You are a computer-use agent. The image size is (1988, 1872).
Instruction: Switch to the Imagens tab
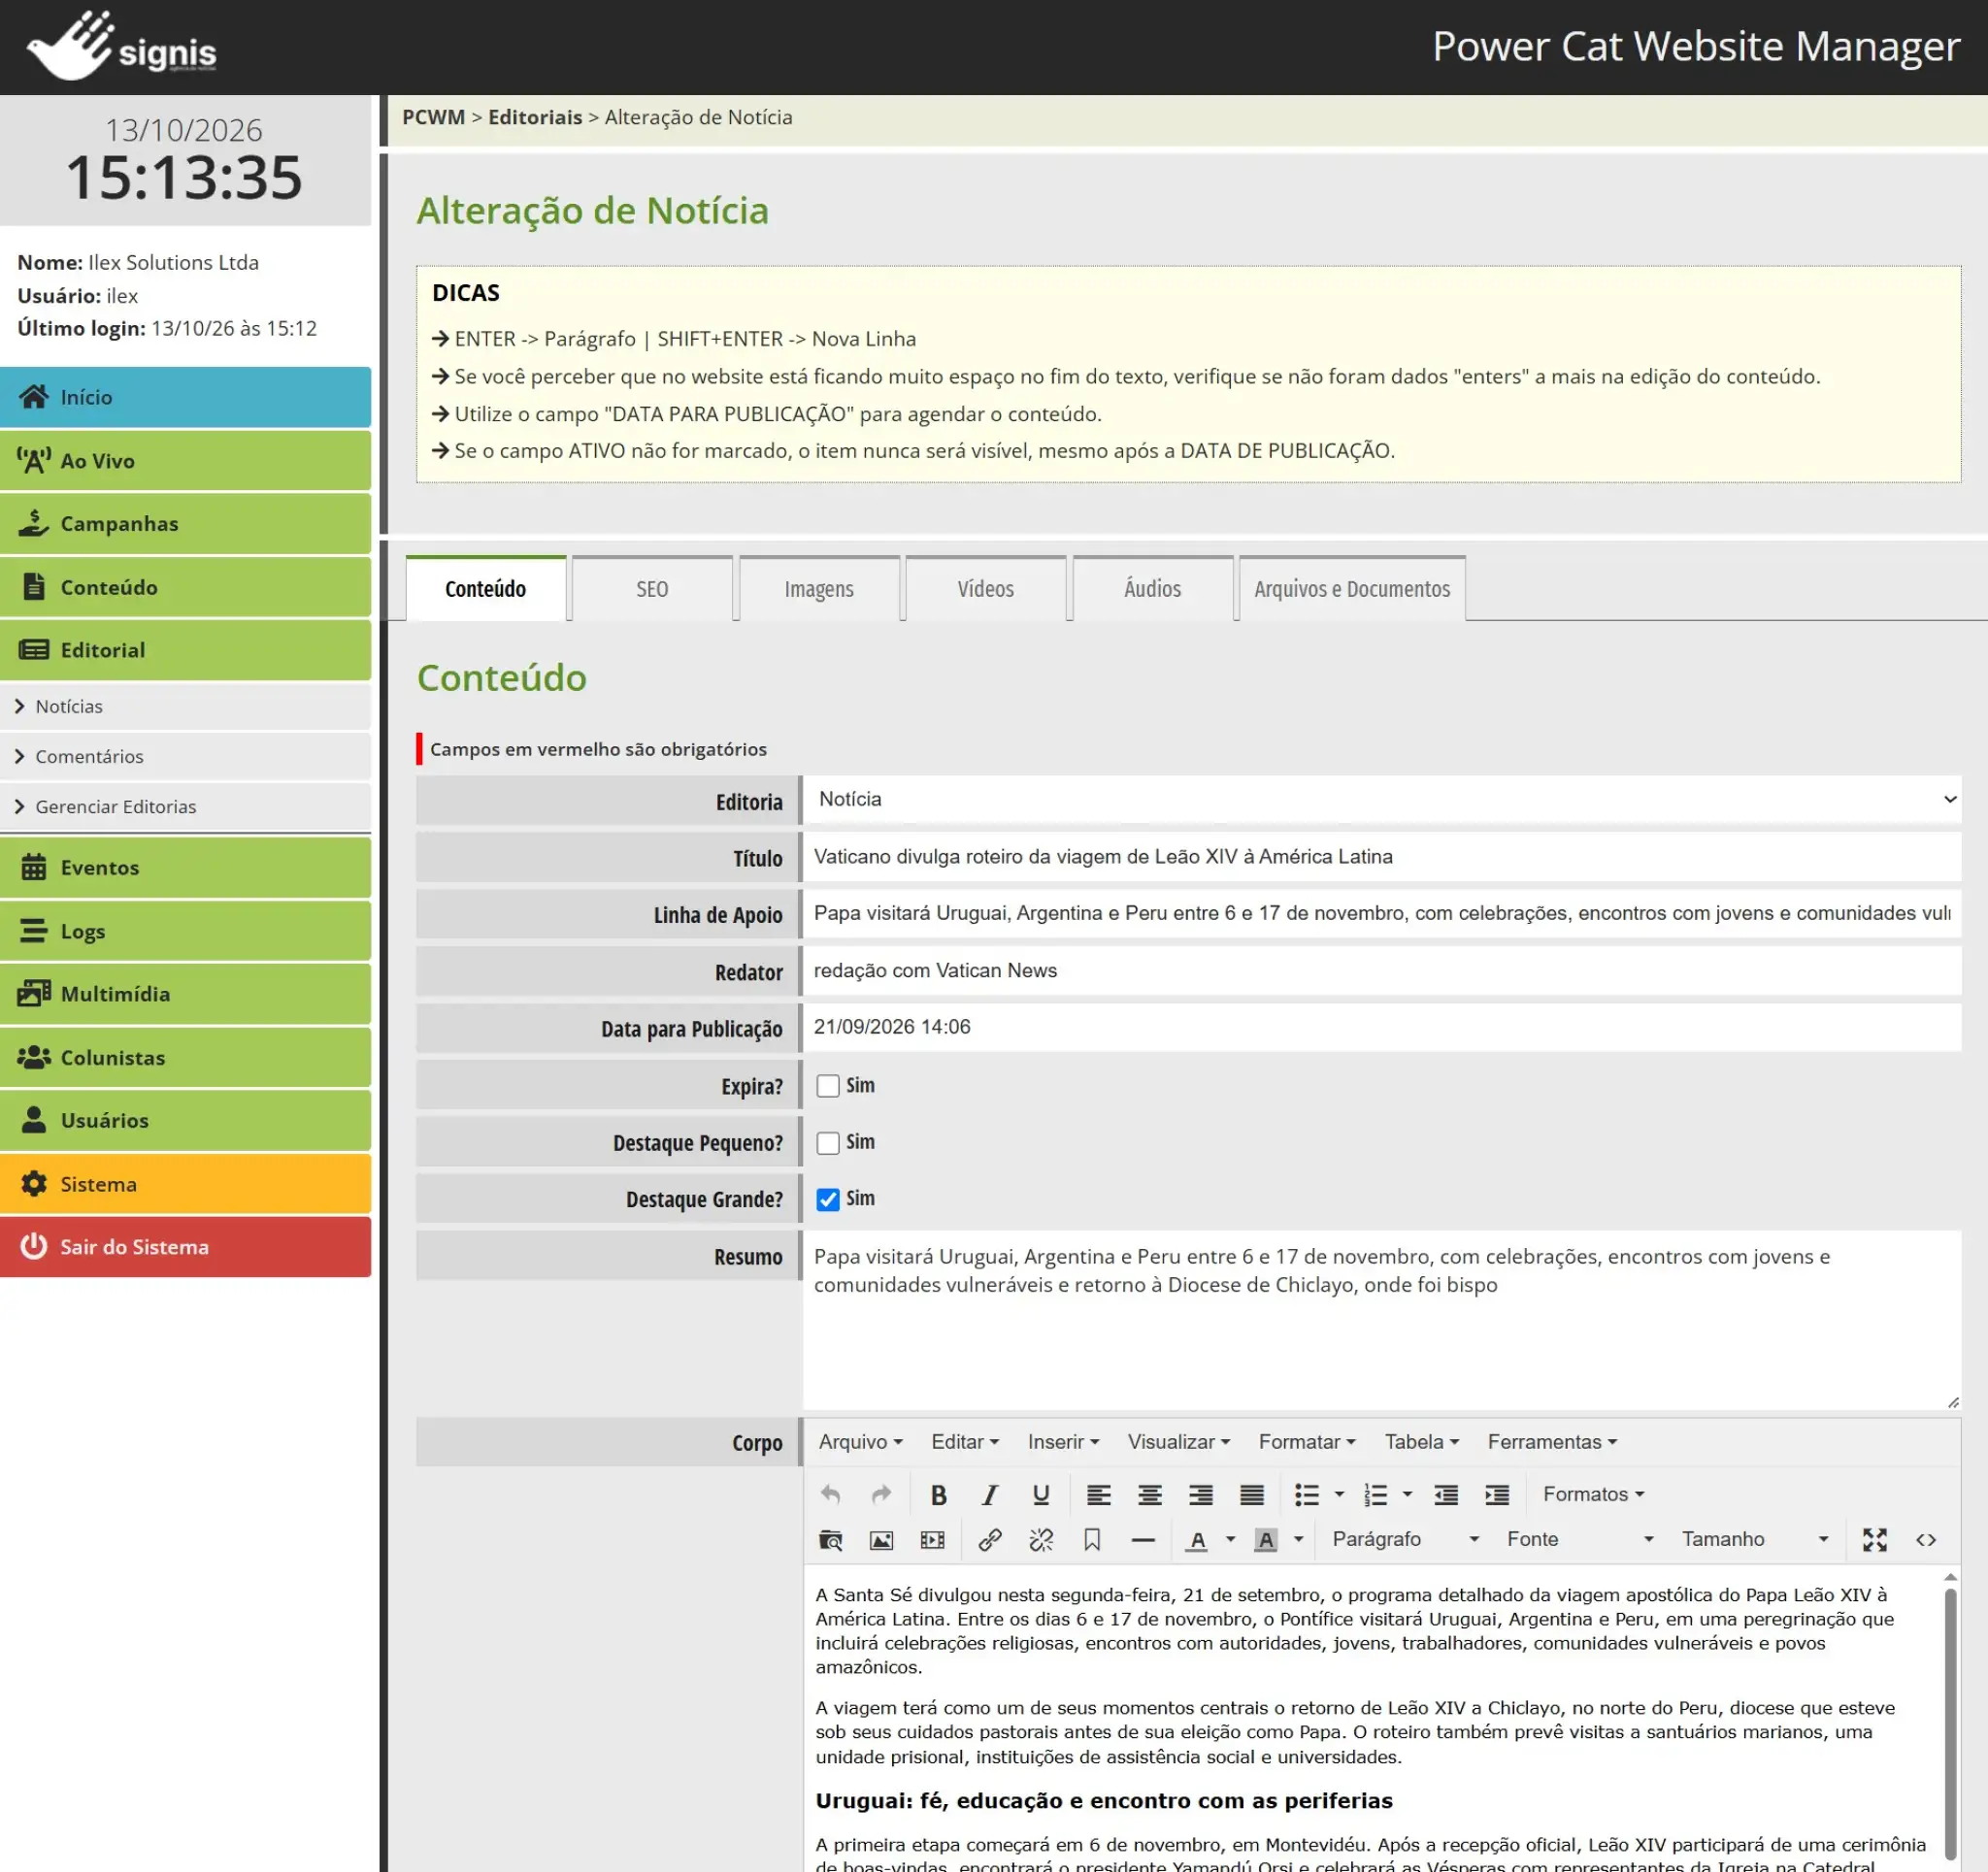click(819, 589)
